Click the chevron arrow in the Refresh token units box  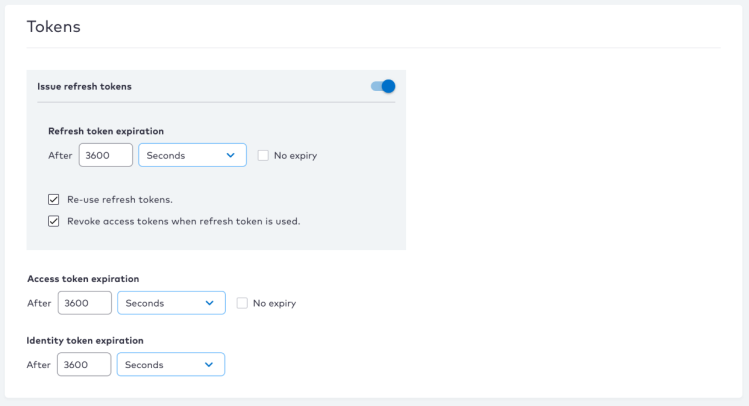[x=231, y=155]
